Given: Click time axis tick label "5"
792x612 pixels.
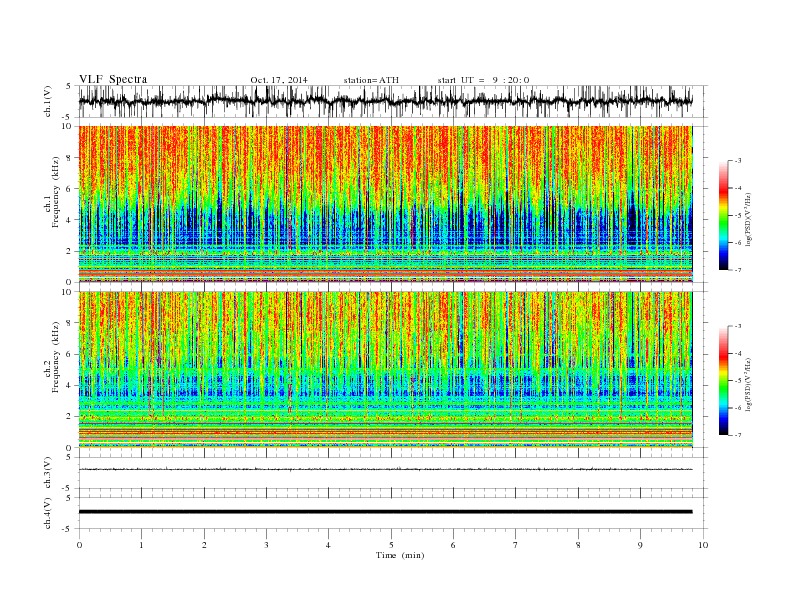Looking at the screenshot, I should tap(391, 545).
